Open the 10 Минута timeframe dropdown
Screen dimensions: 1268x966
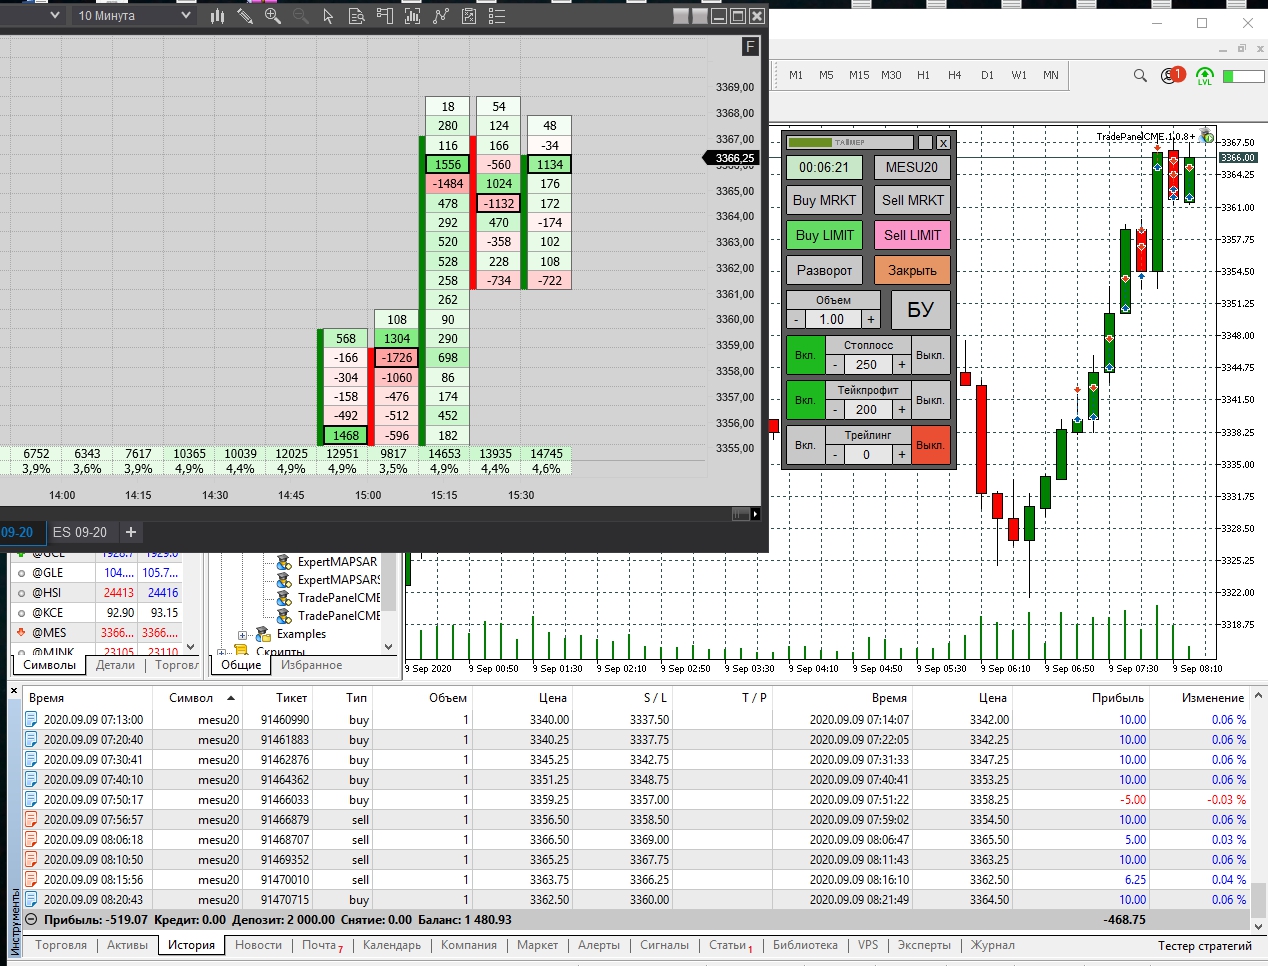pyautogui.click(x=134, y=16)
